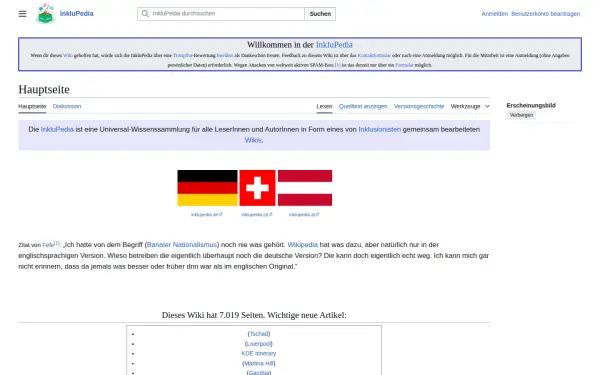Viewport: 600px width, 375px height.
Task: Expand the Werkzeuge dropdown
Action: click(470, 106)
